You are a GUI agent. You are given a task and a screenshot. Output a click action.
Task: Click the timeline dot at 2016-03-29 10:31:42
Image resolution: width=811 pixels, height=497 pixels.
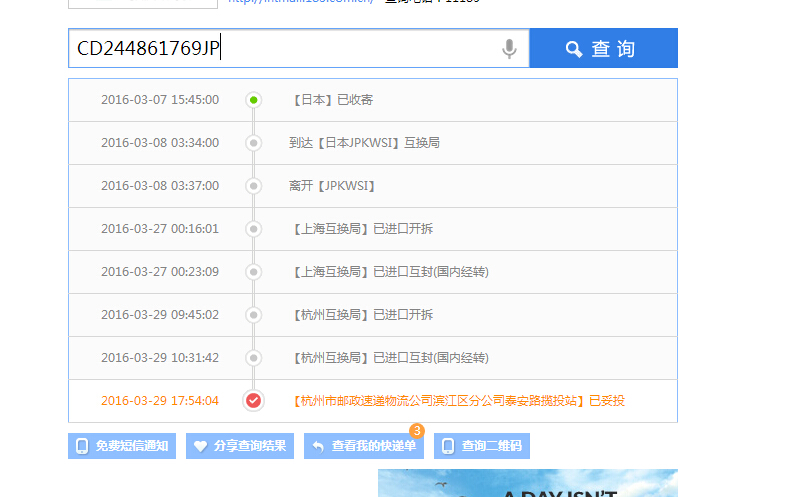pyautogui.click(x=253, y=357)
